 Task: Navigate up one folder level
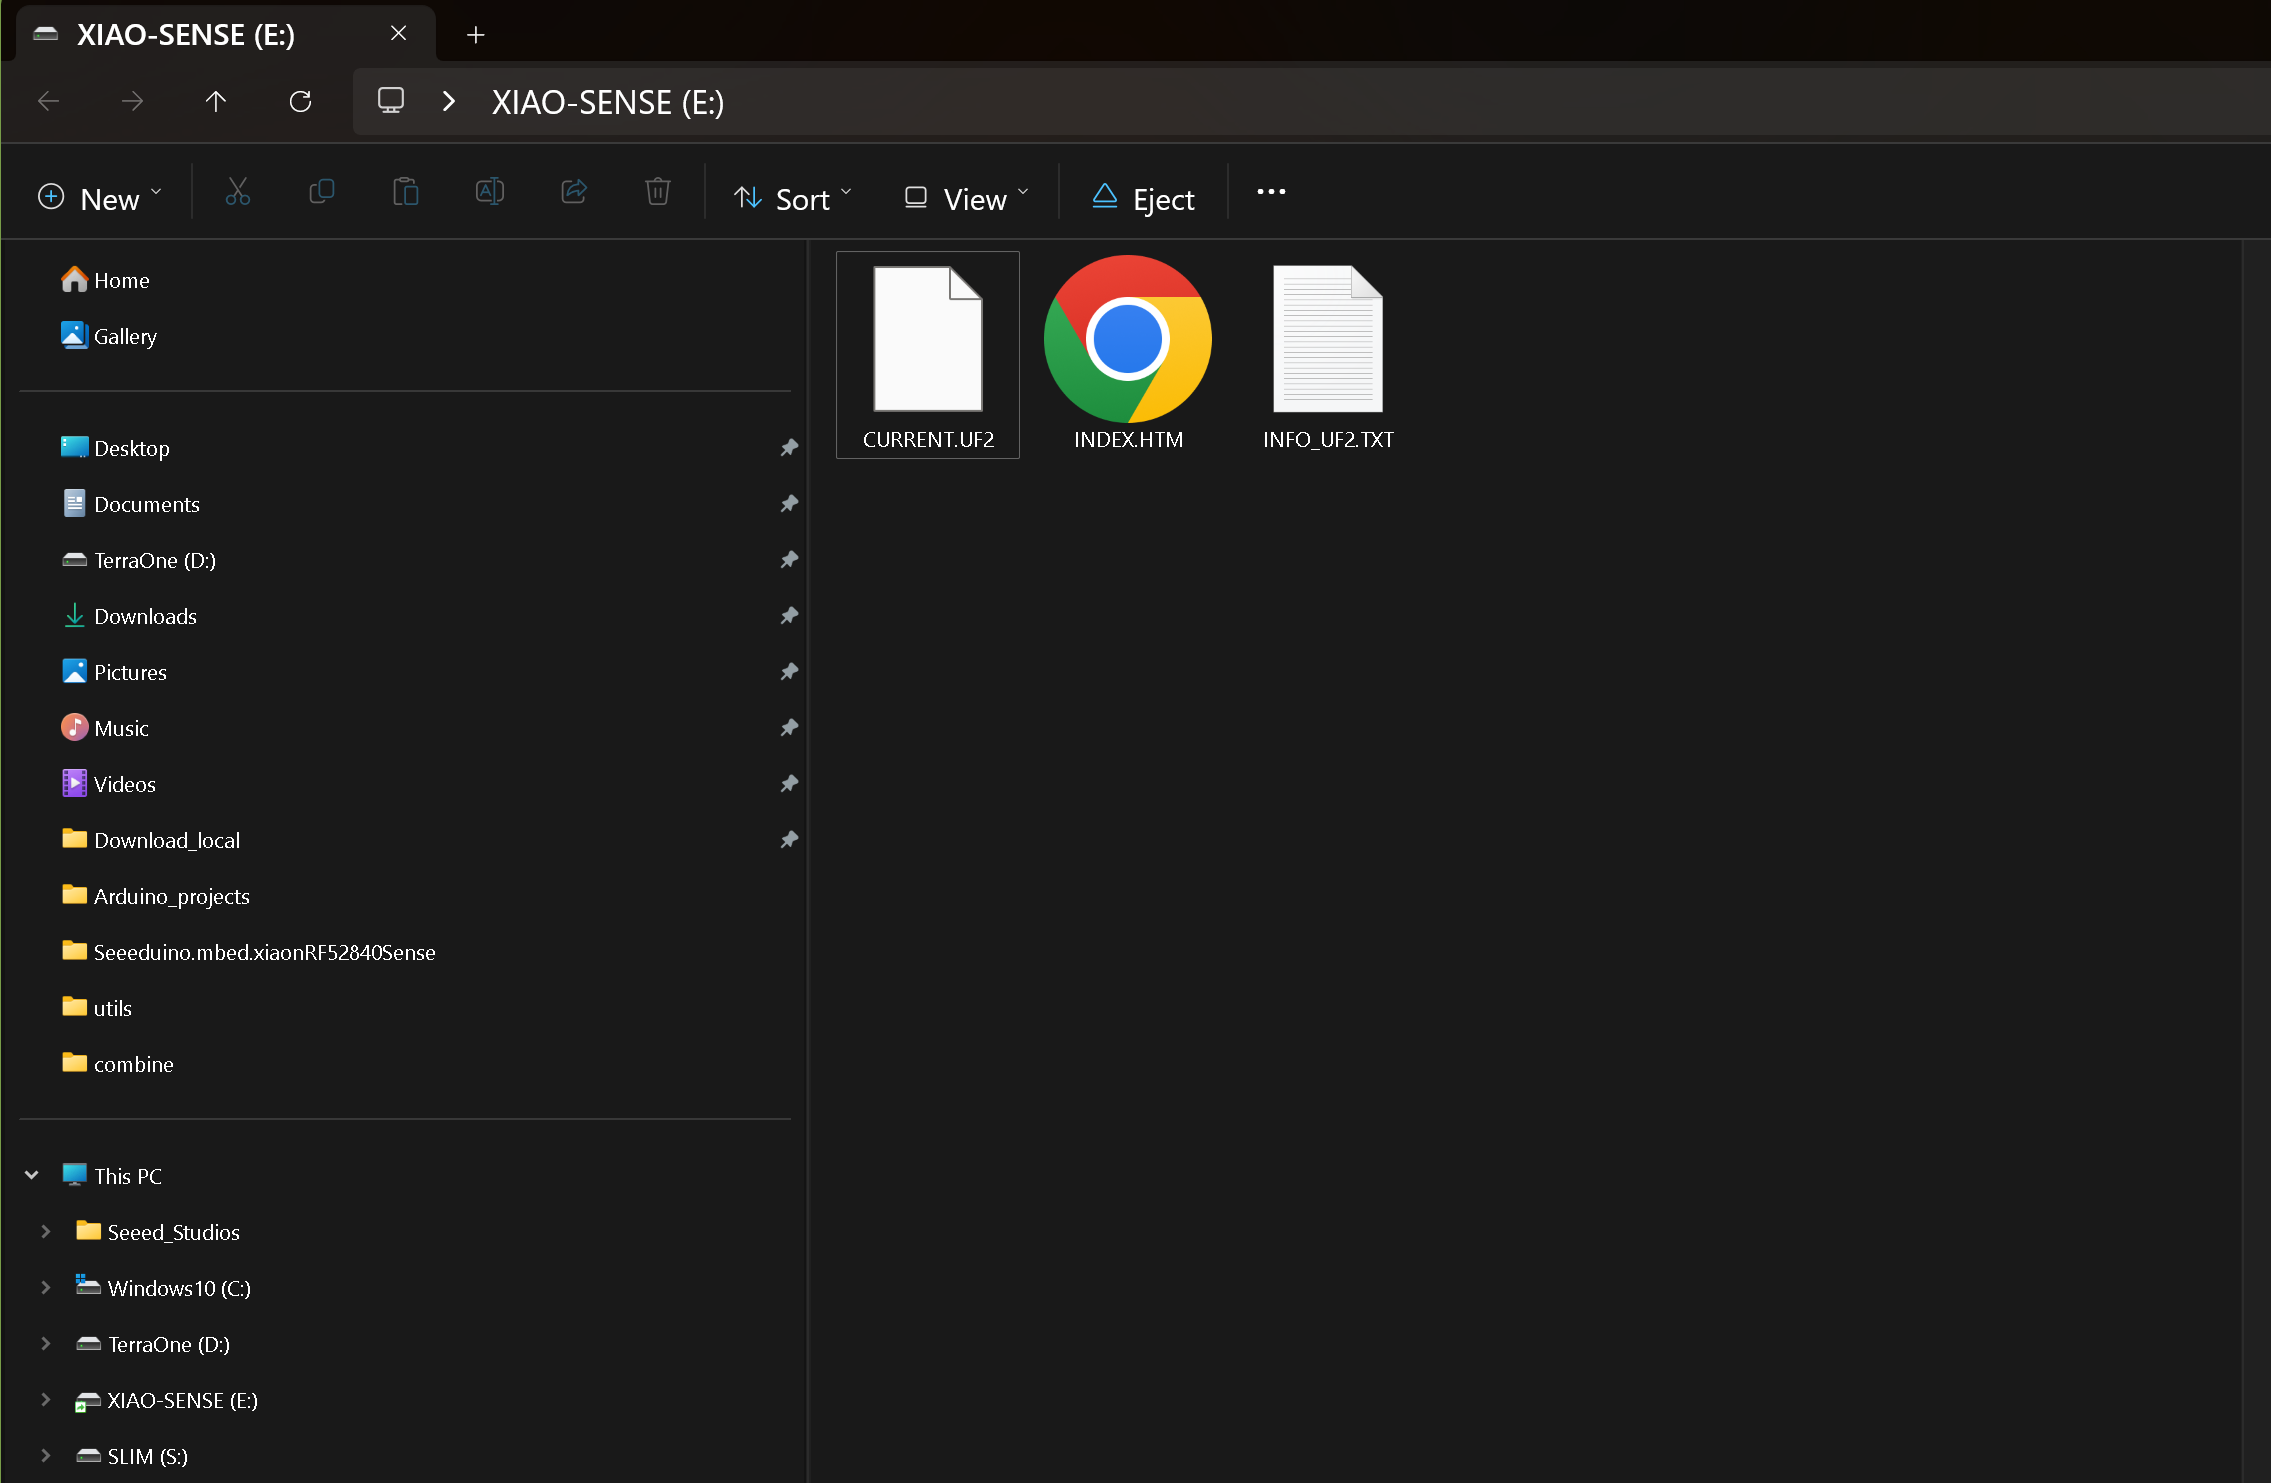[216, 101]
